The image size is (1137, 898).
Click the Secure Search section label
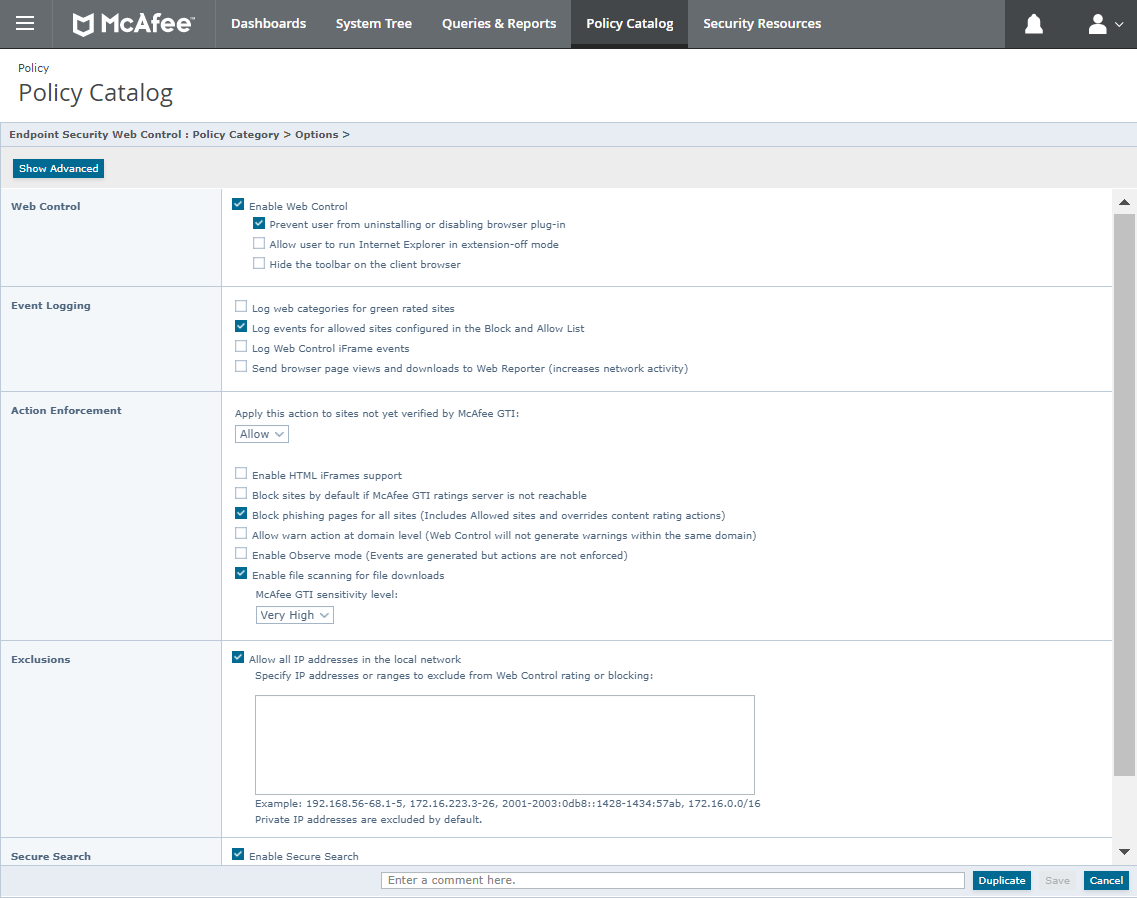(51, 857)
